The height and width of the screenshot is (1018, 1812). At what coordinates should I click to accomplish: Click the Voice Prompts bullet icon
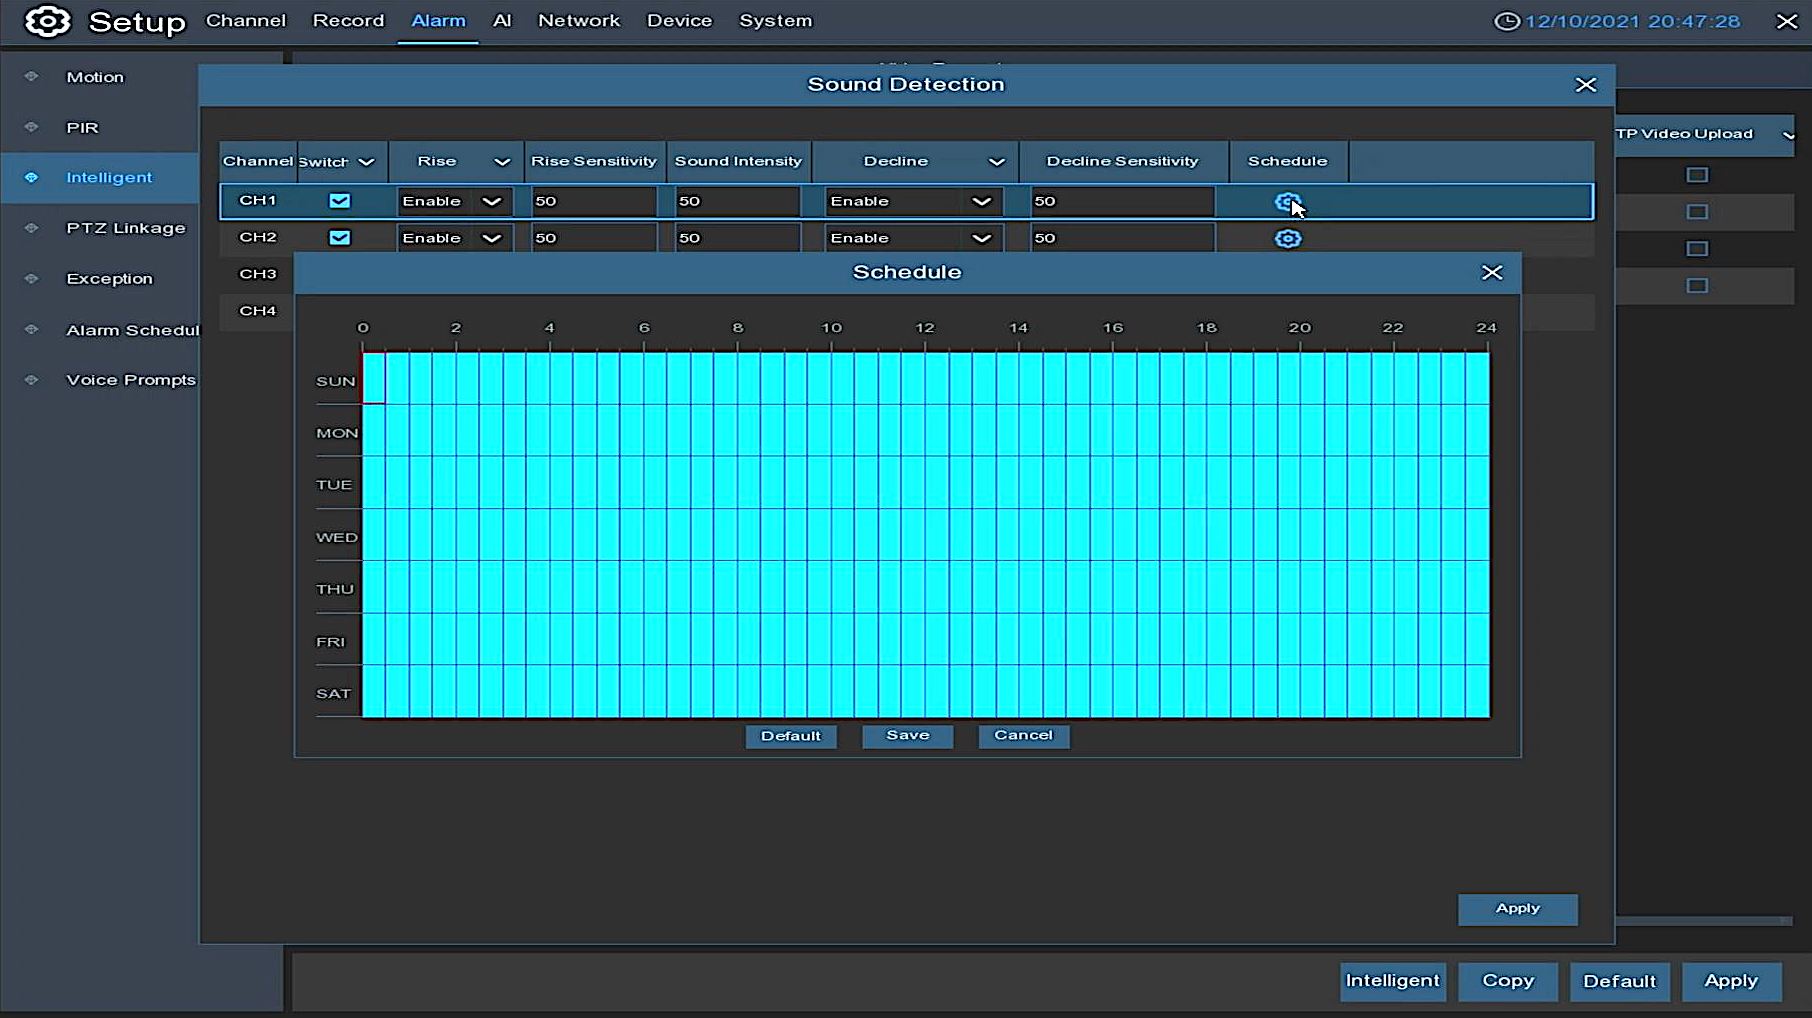click(x=31, y=379)
